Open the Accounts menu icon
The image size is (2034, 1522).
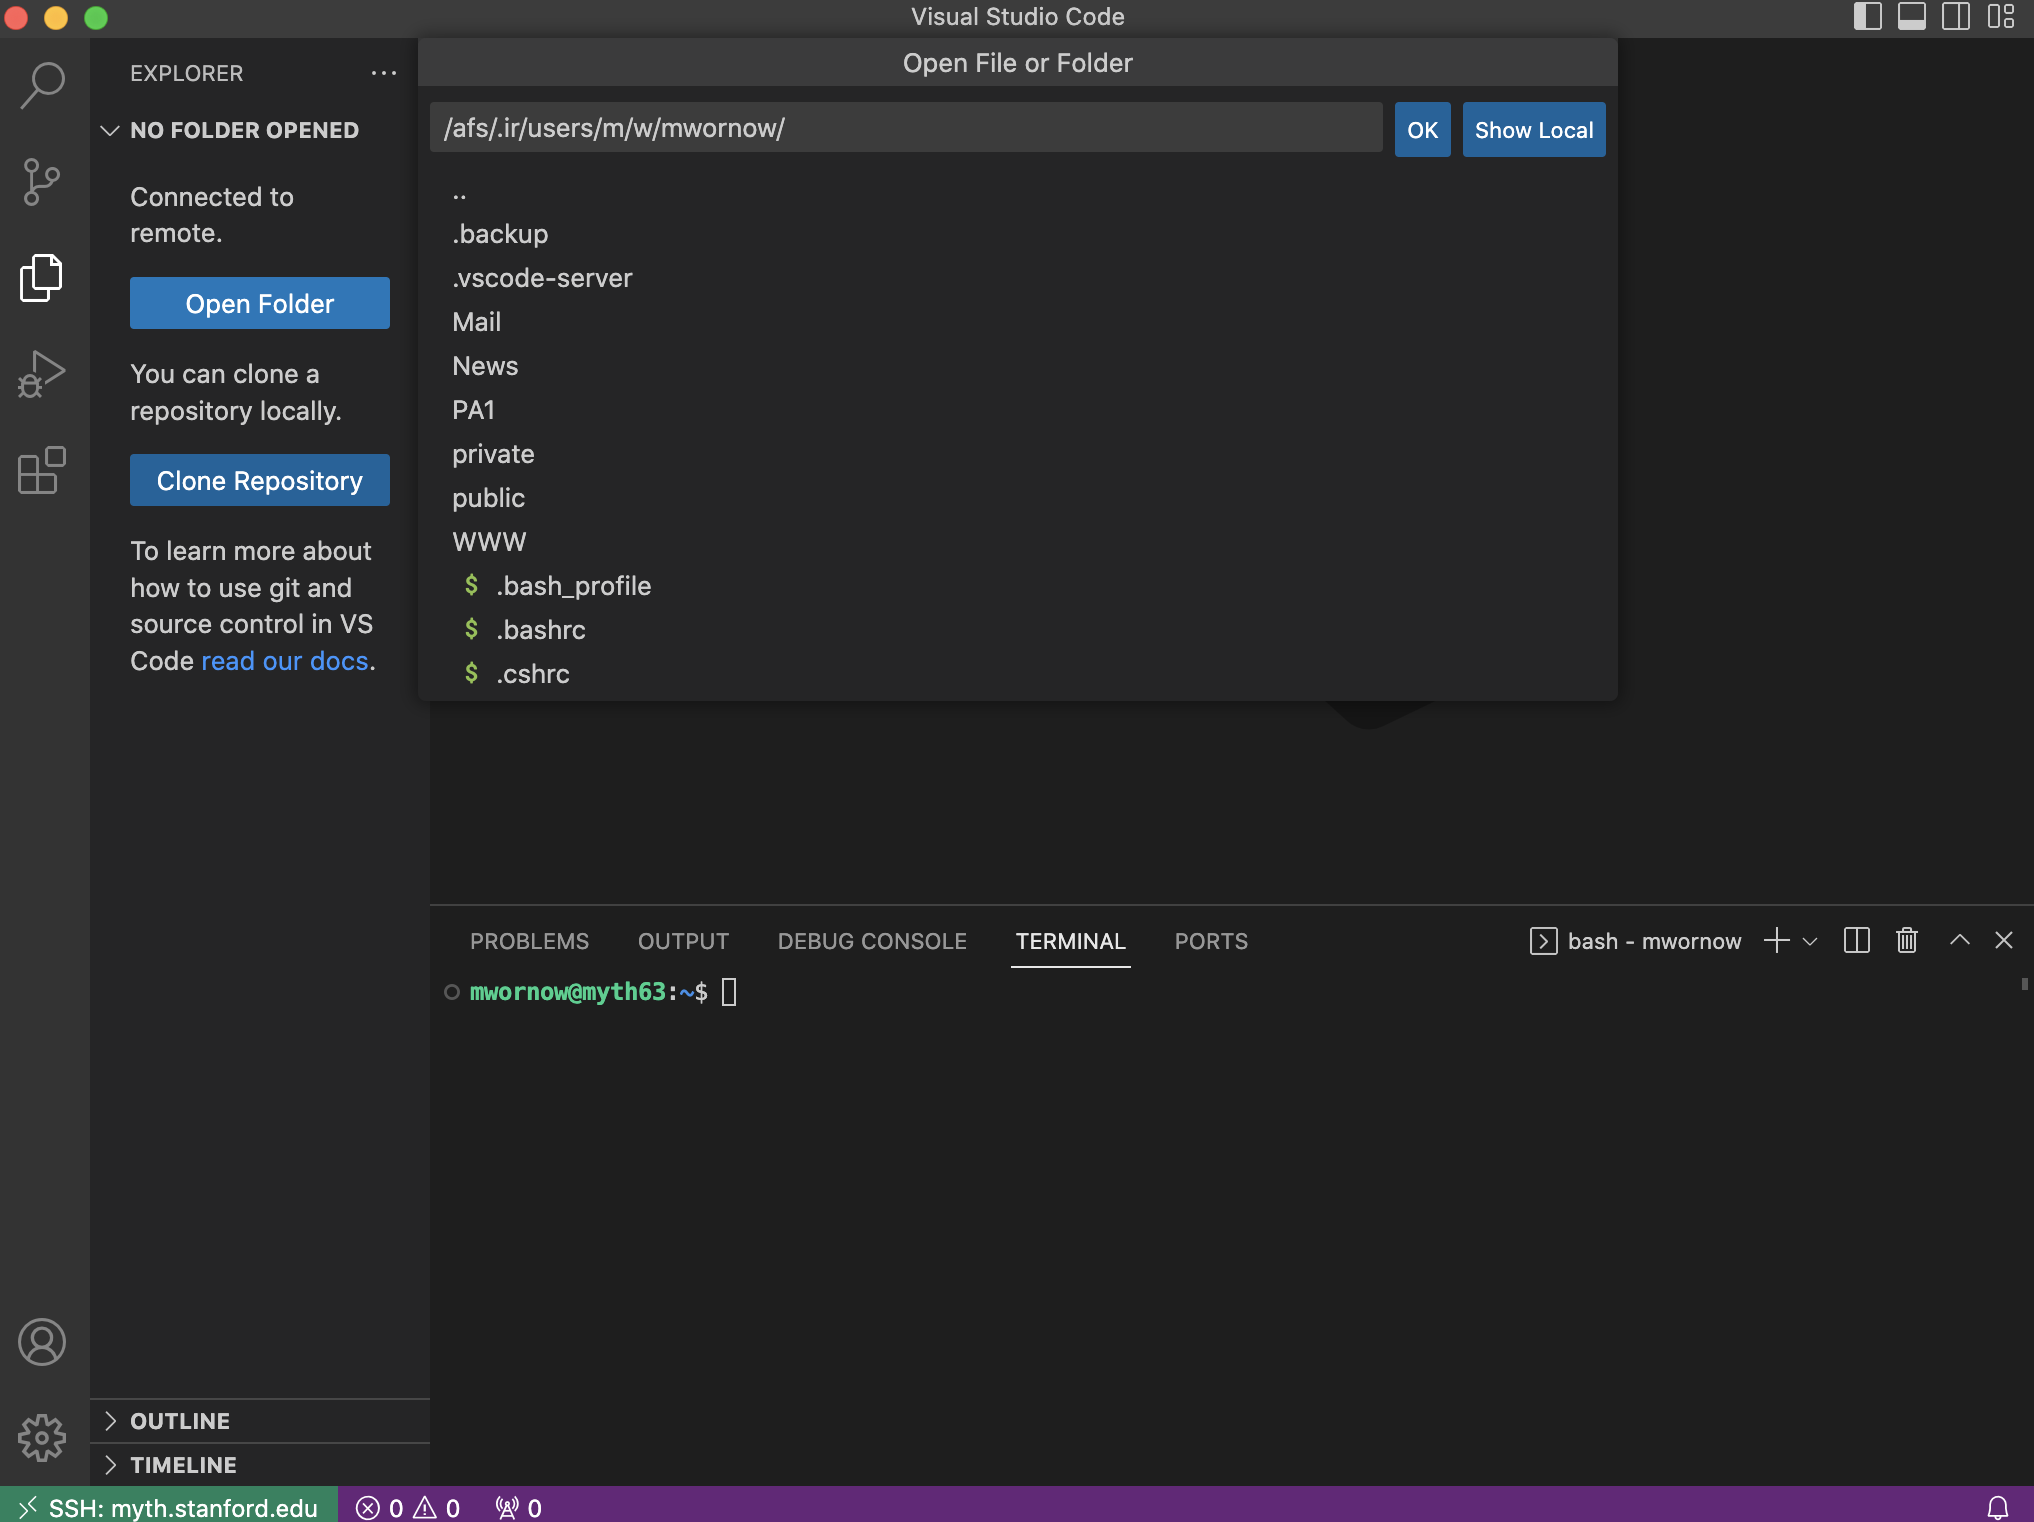(42, 1342)
